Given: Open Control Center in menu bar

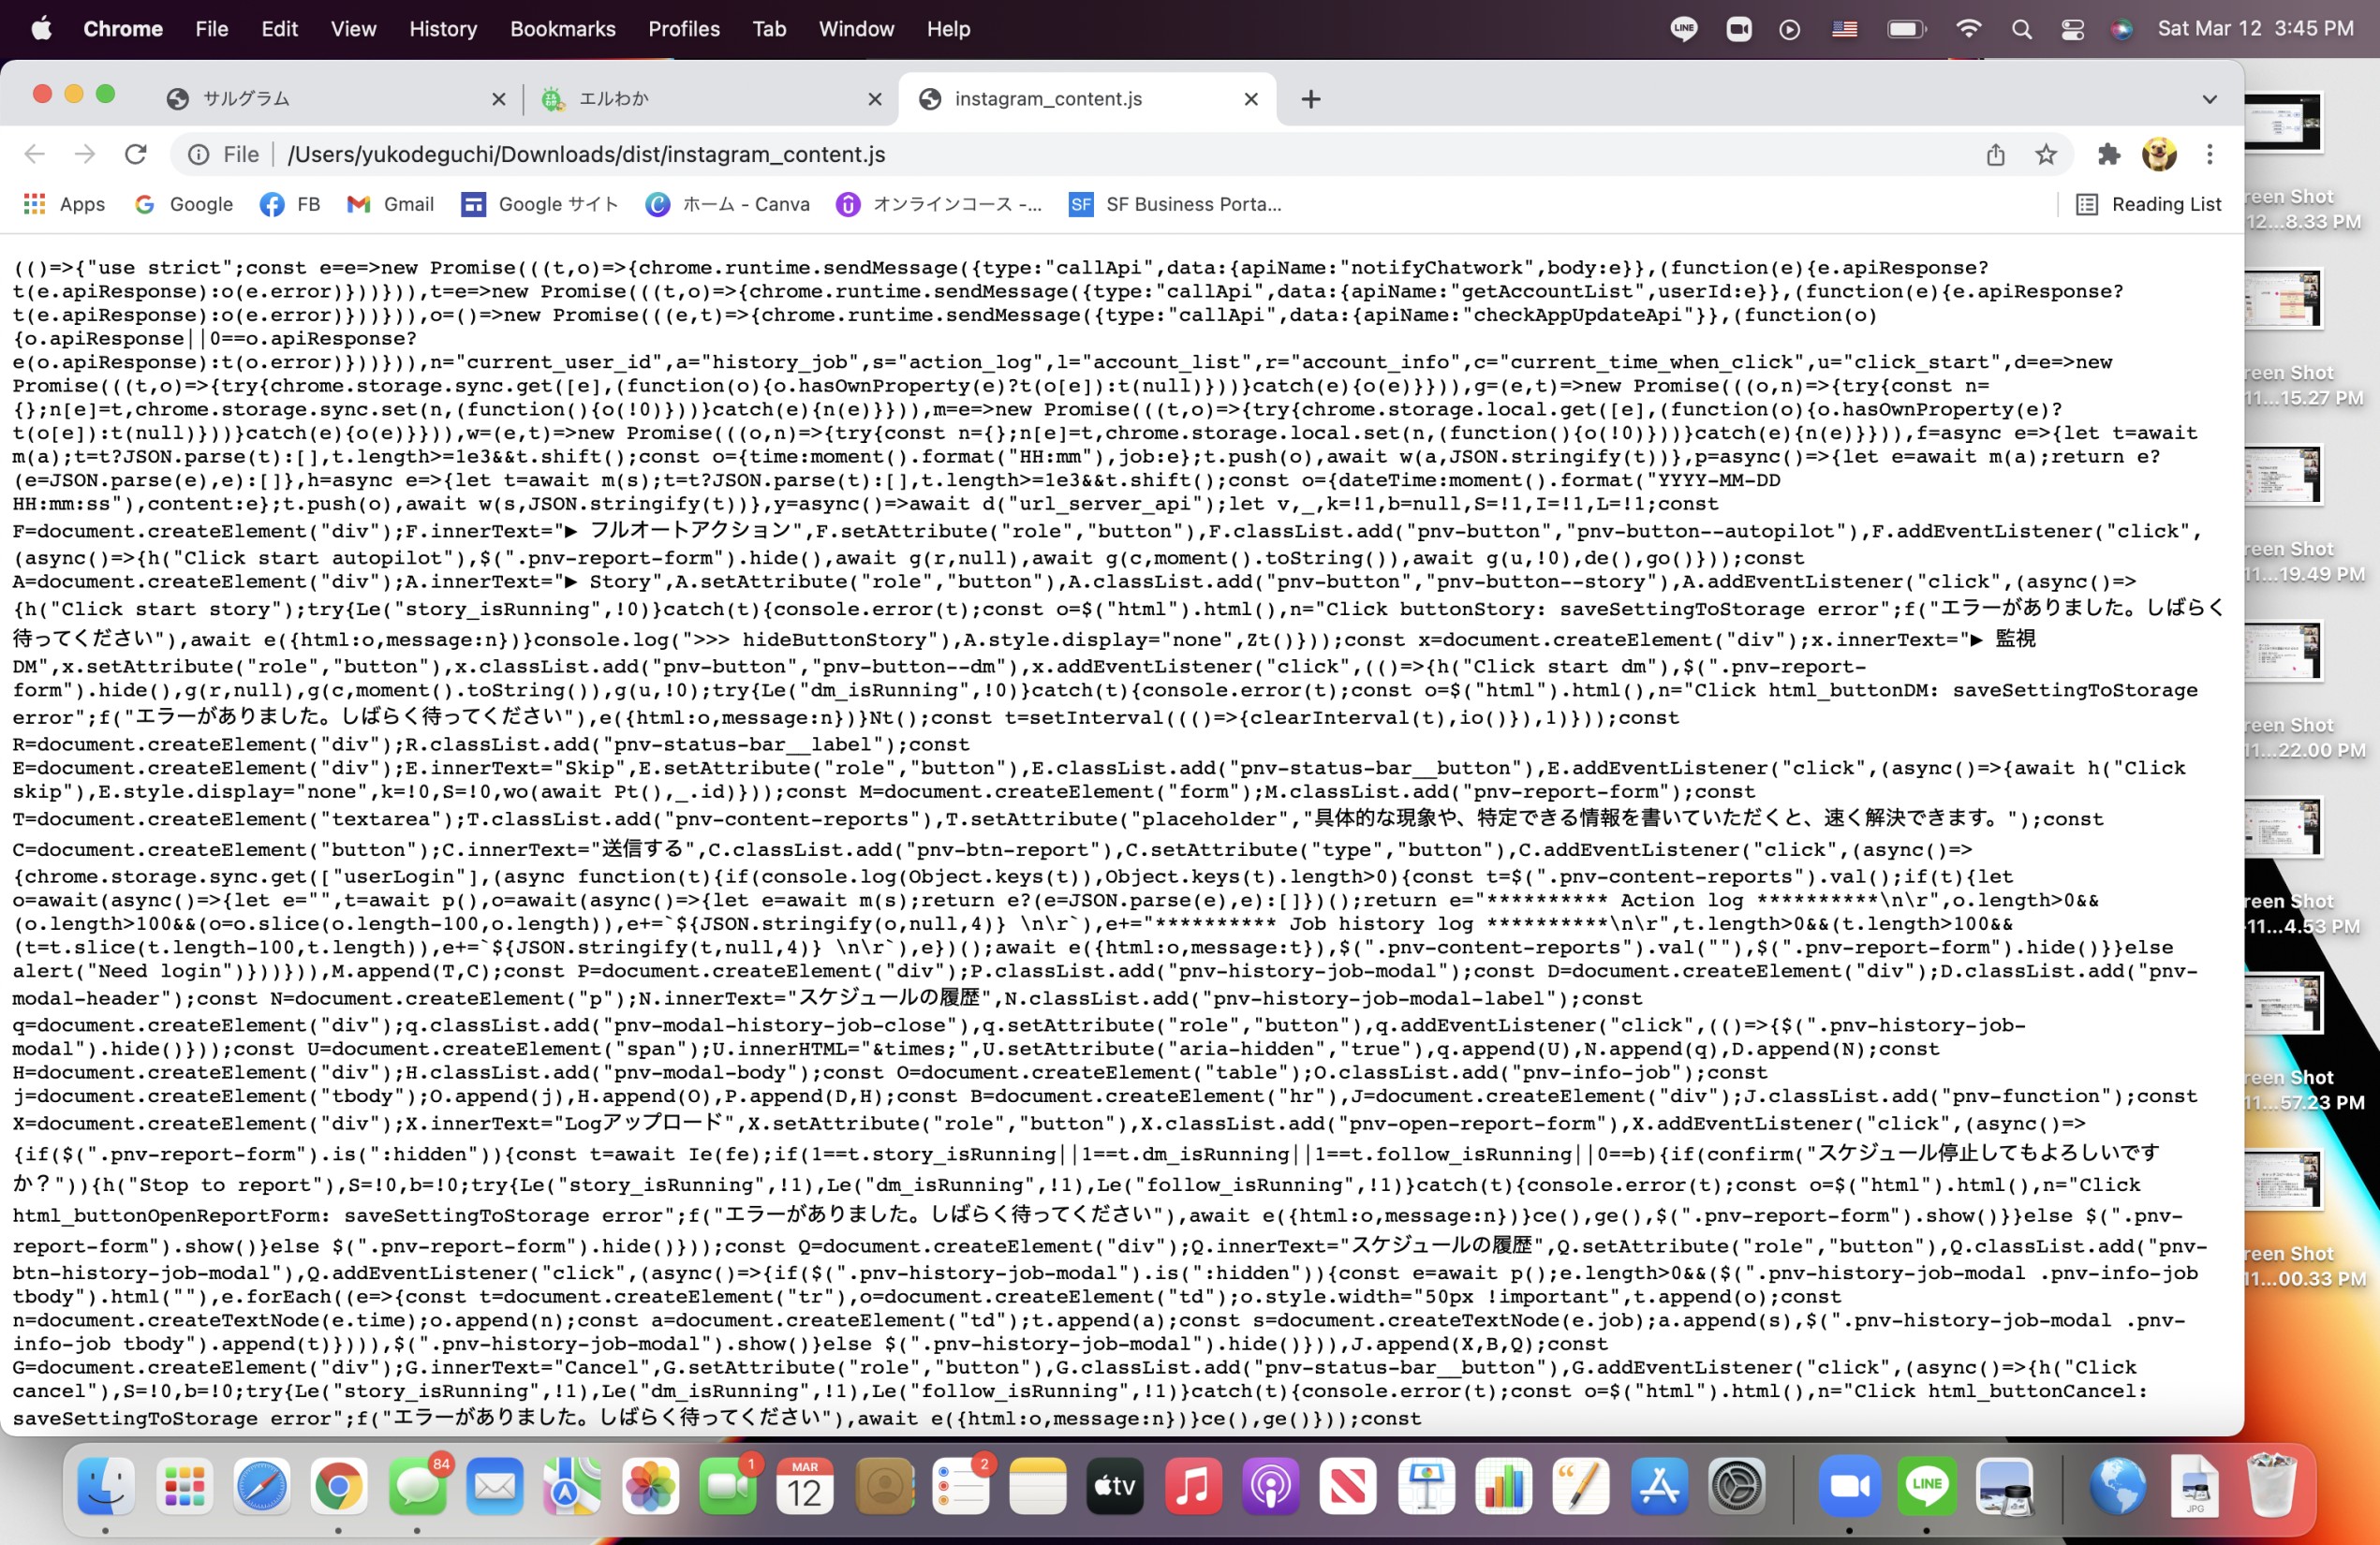Looking at the screenshot, I should click(2072, 29).
